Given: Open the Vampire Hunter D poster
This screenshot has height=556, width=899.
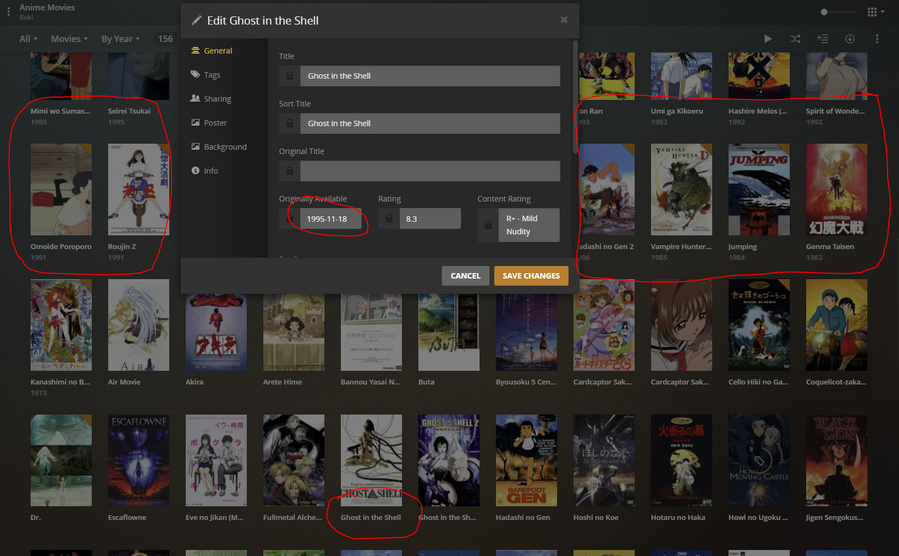Looking at the screenshot, I should [x=681, y=189].
